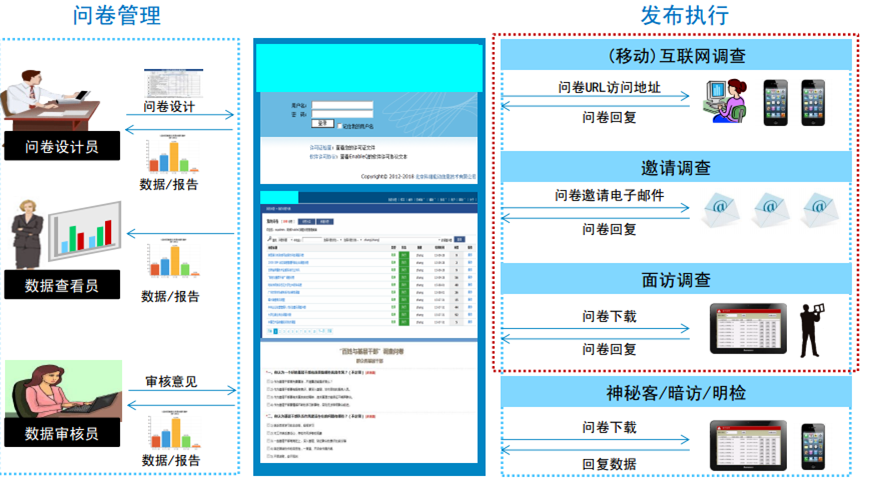Viewport: 872px width, 481px height.
Task: Click the 数据查看员 black label
Action: [x=62, y=285]
